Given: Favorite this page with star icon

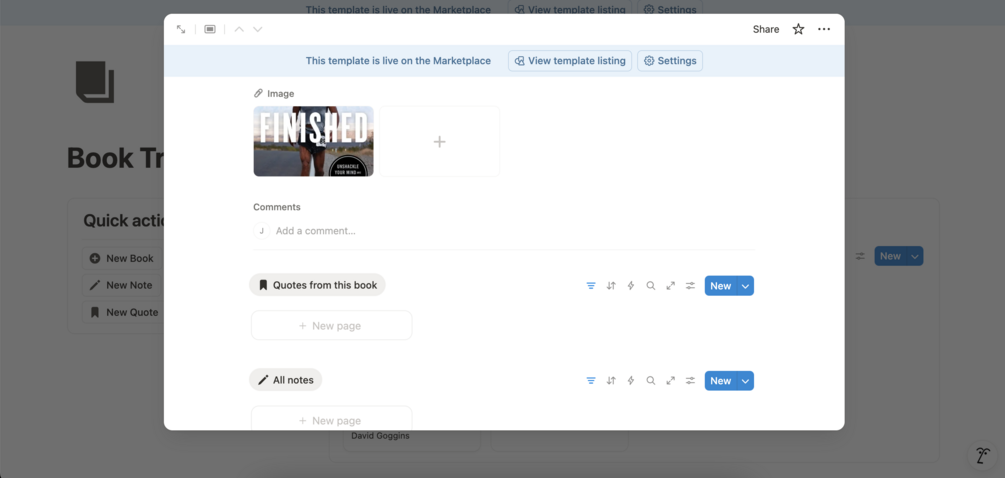Looking at the screenshot, I should (798, 29).
